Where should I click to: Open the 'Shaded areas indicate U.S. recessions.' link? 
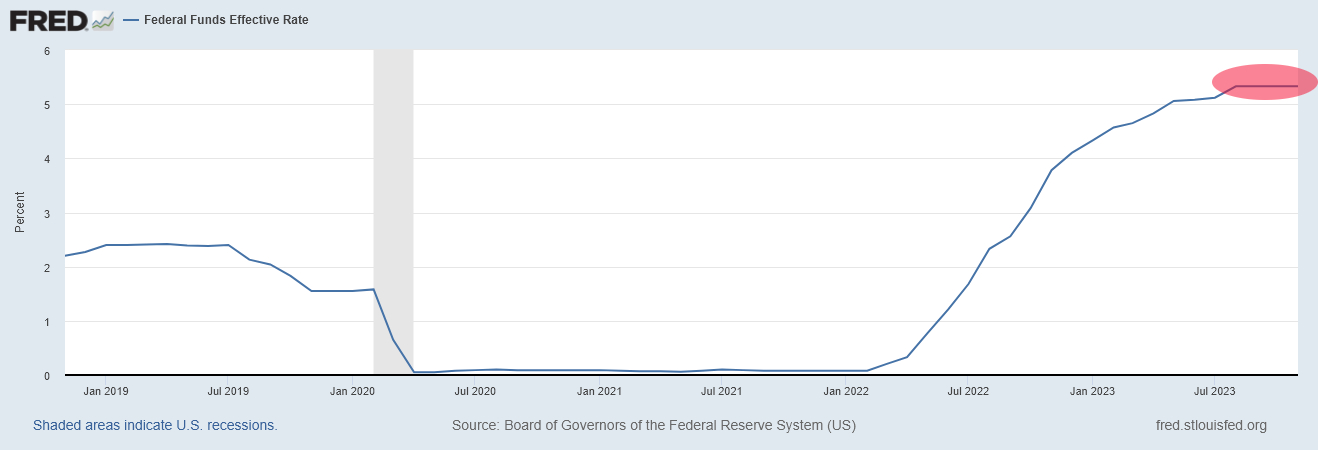155,425
